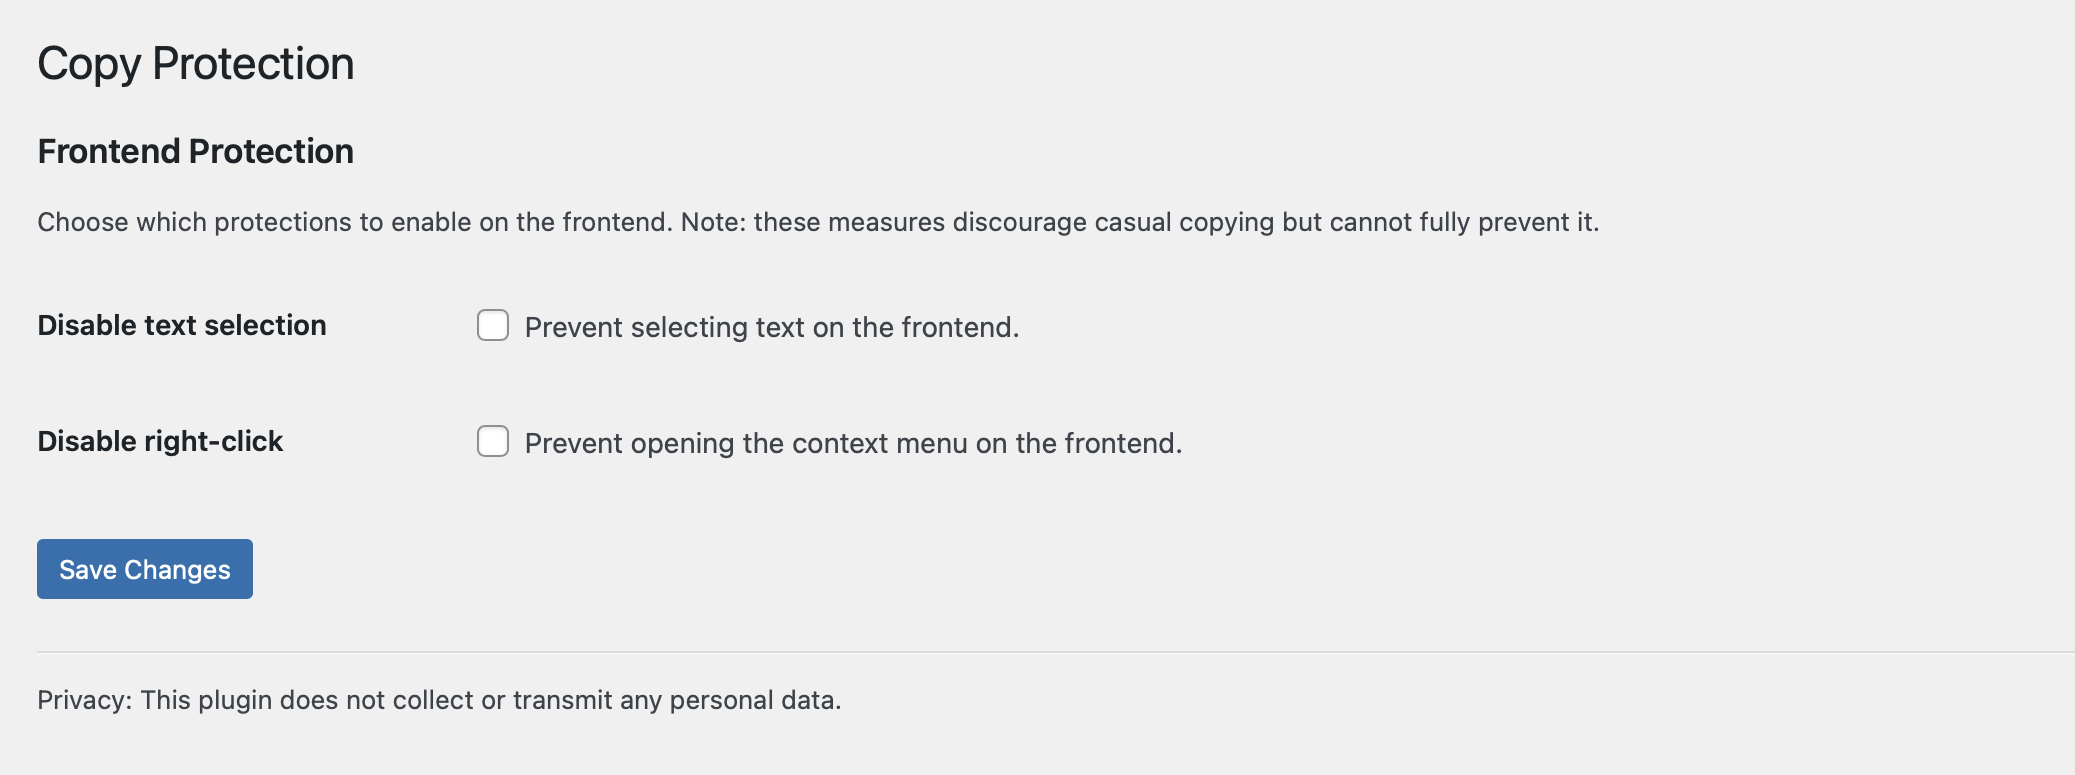Viewport: 2075px width, 775px height.
Task: Select the 'Disable right-click' row title
Action: (160, 442)
